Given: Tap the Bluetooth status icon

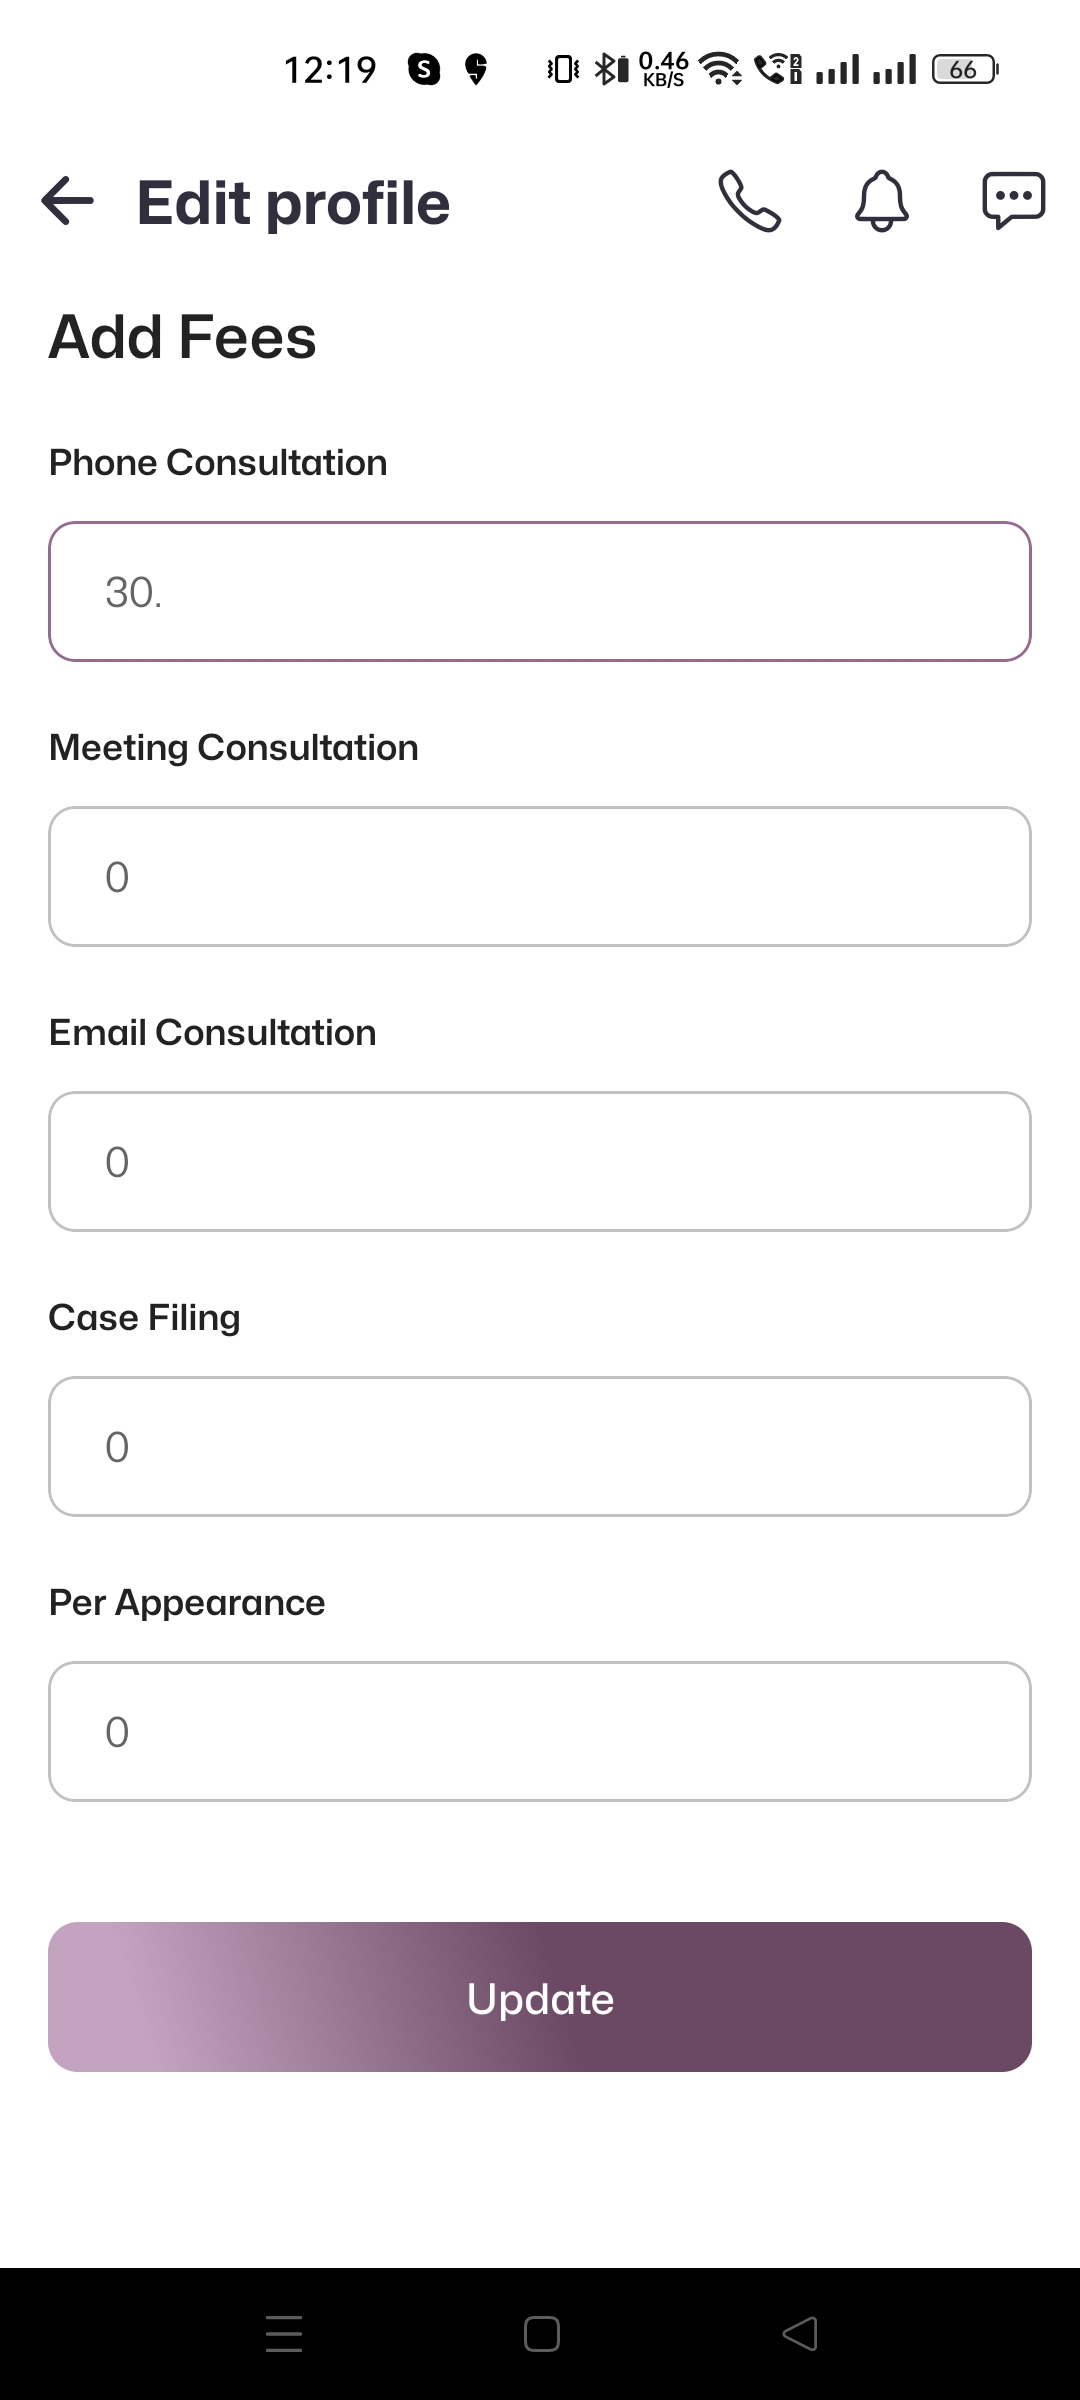Looking at the screenshot, I should pyautogui.click(x=606, y=69).
